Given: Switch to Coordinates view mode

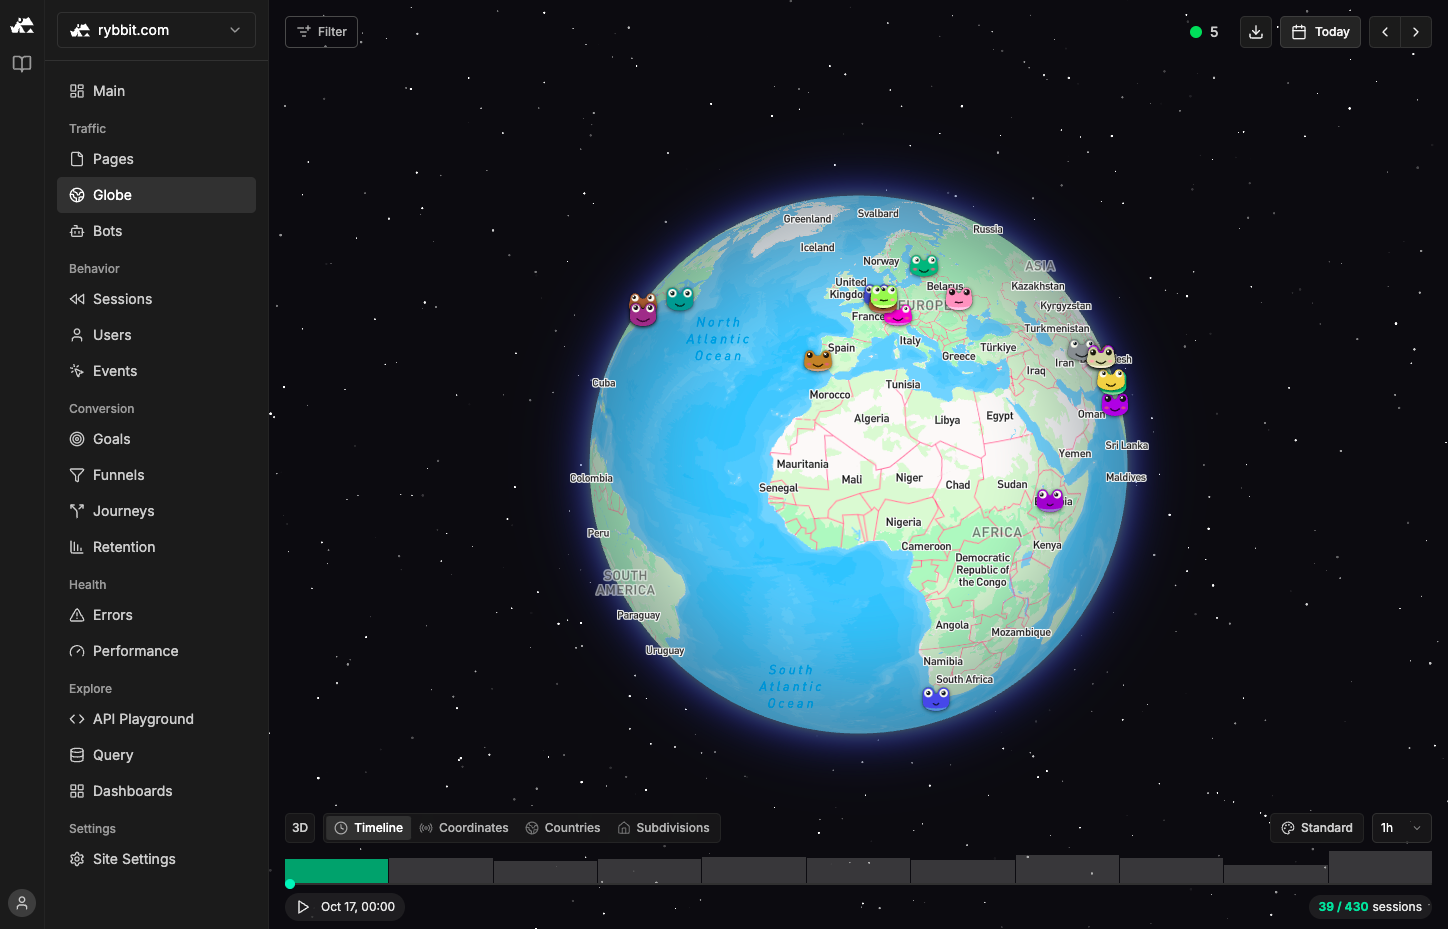Looking at the screenshot, I should [x=464, y=828].
